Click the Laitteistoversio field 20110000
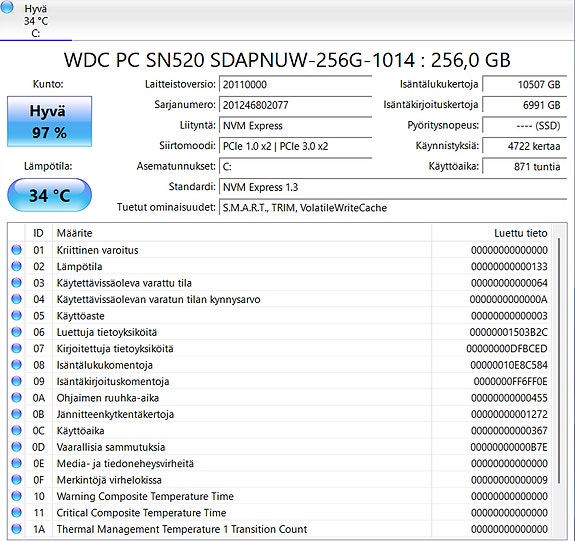The image size is (575, 541). (295, 84)
